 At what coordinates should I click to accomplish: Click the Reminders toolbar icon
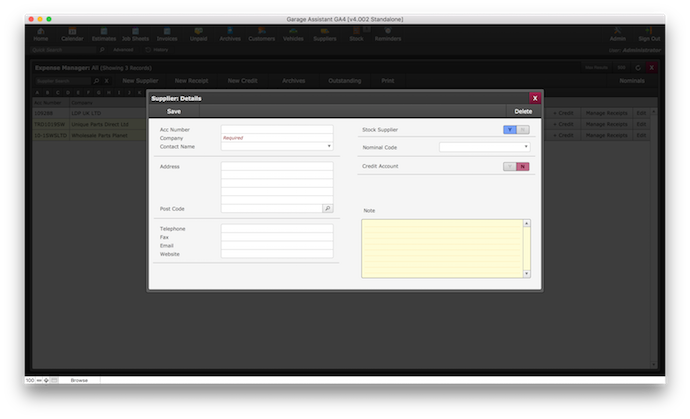click(x=388, y=34)
